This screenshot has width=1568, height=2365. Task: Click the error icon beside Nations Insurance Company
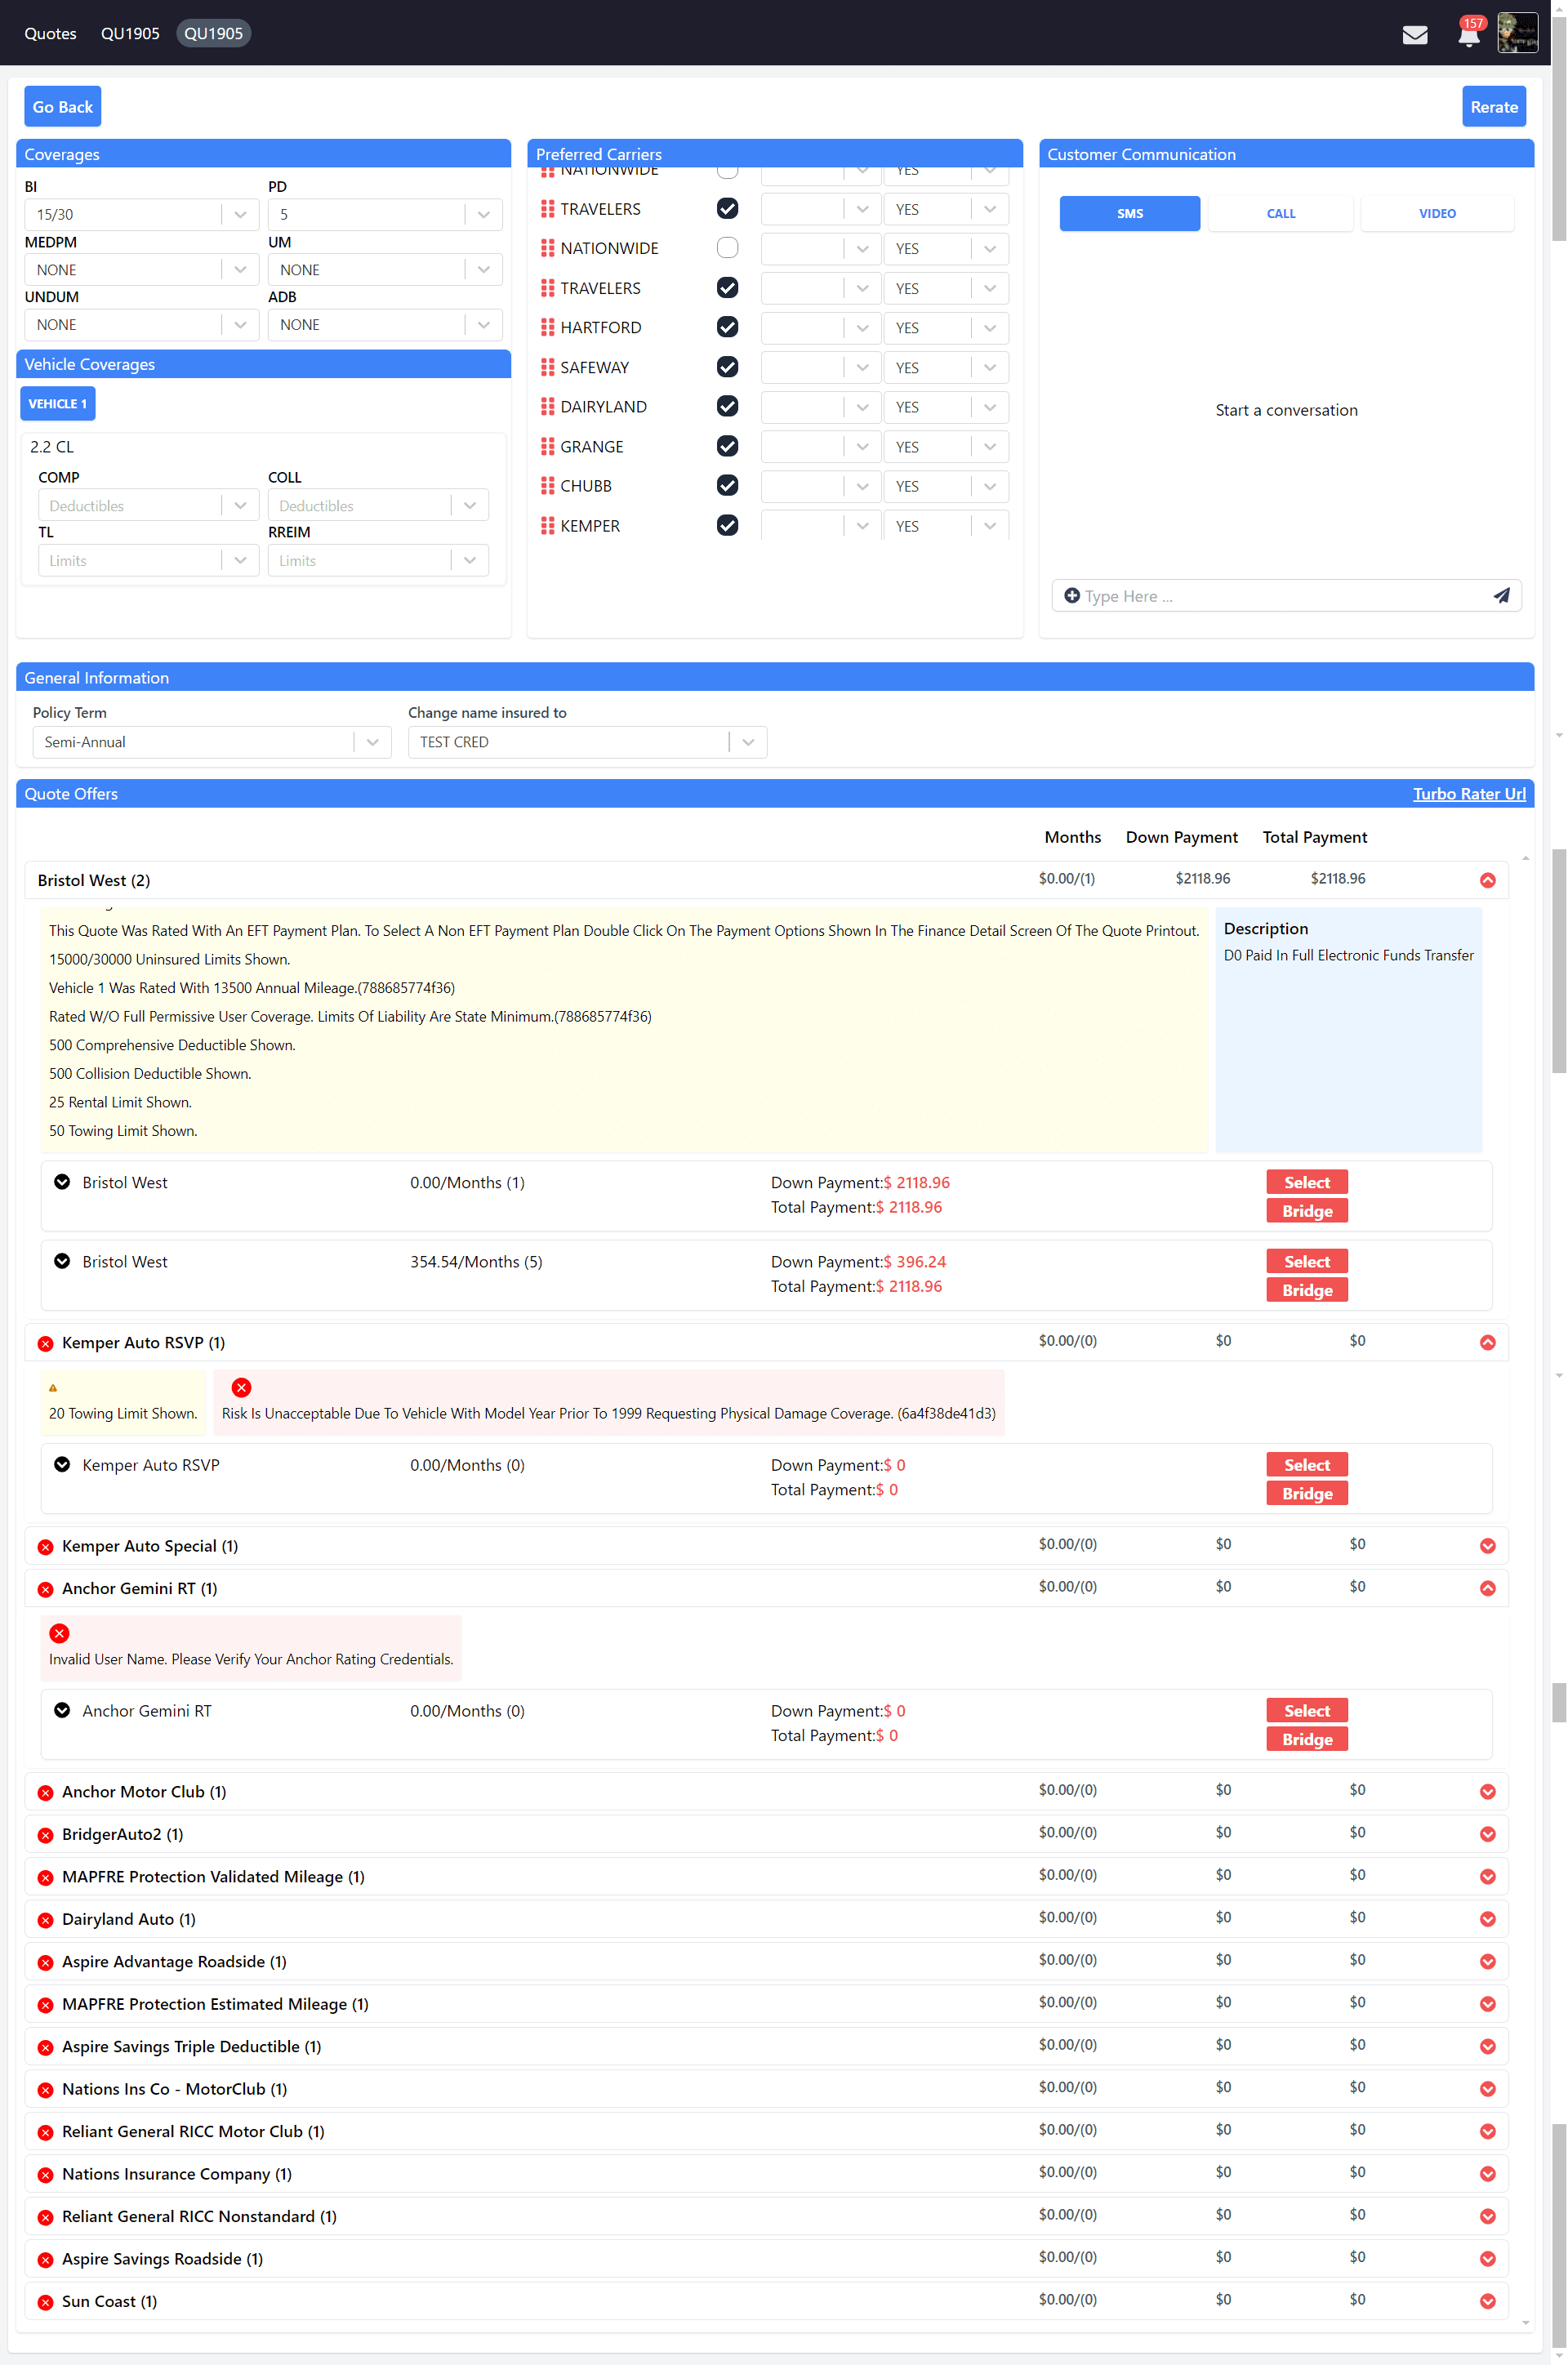(x=45, y=2175)
